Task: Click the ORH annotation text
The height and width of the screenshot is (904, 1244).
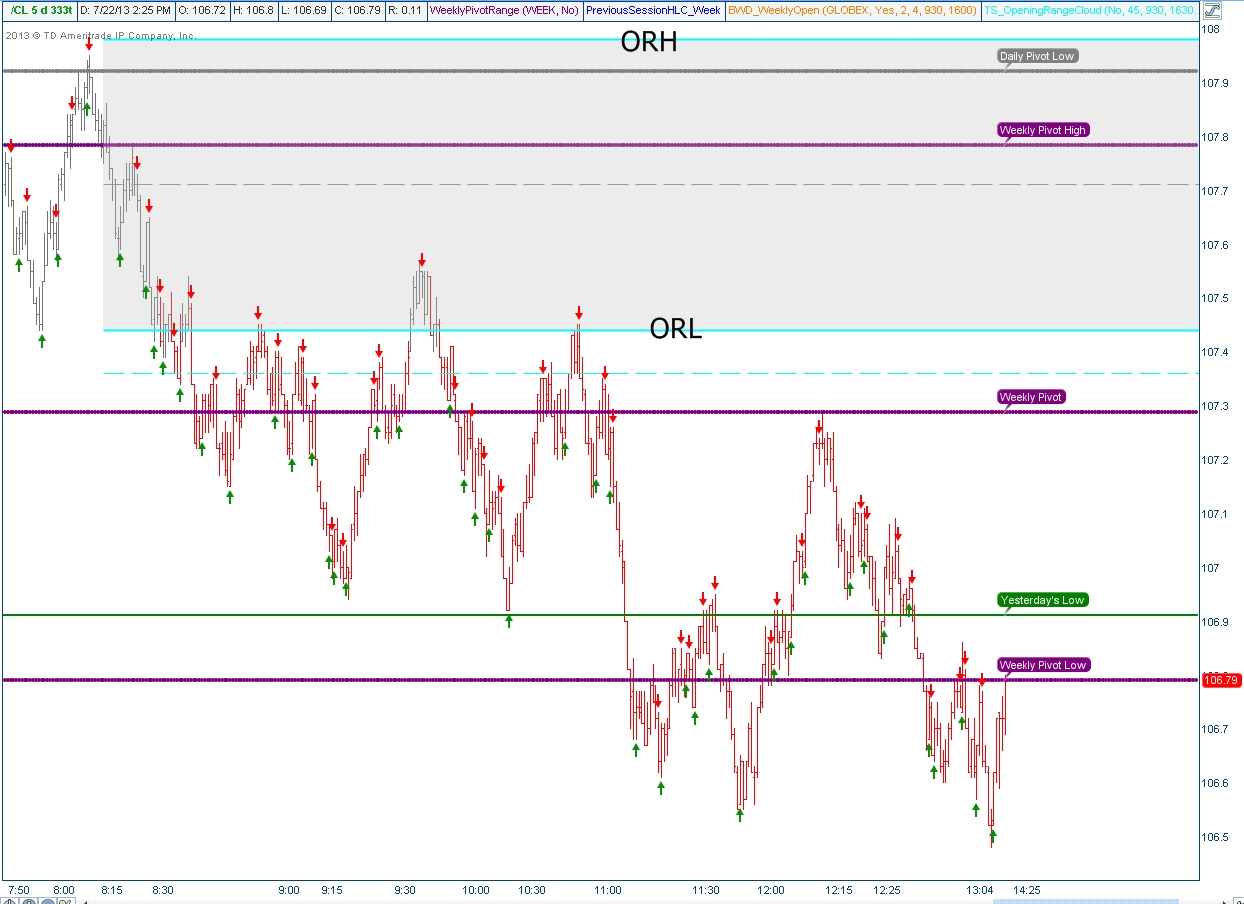Action: coord(649,42)
